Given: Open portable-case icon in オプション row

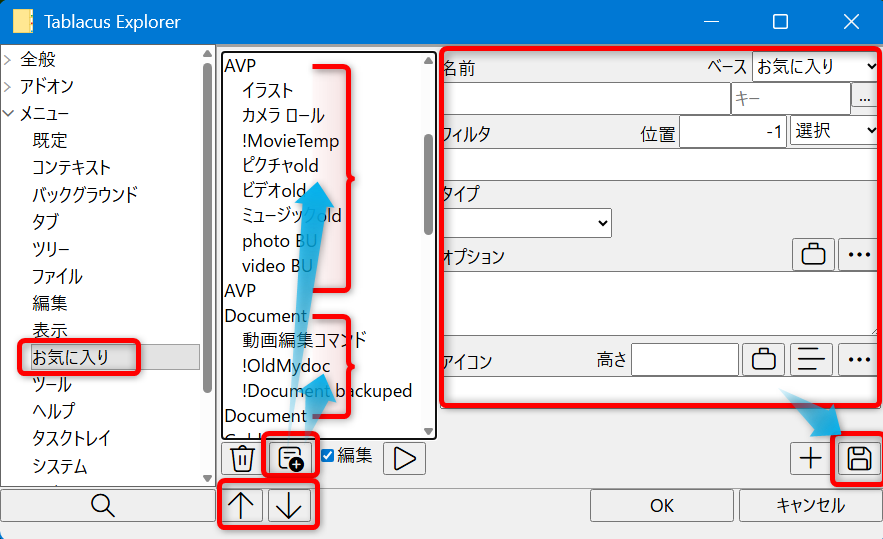Looking at the screenshot, I should (813, 255).
